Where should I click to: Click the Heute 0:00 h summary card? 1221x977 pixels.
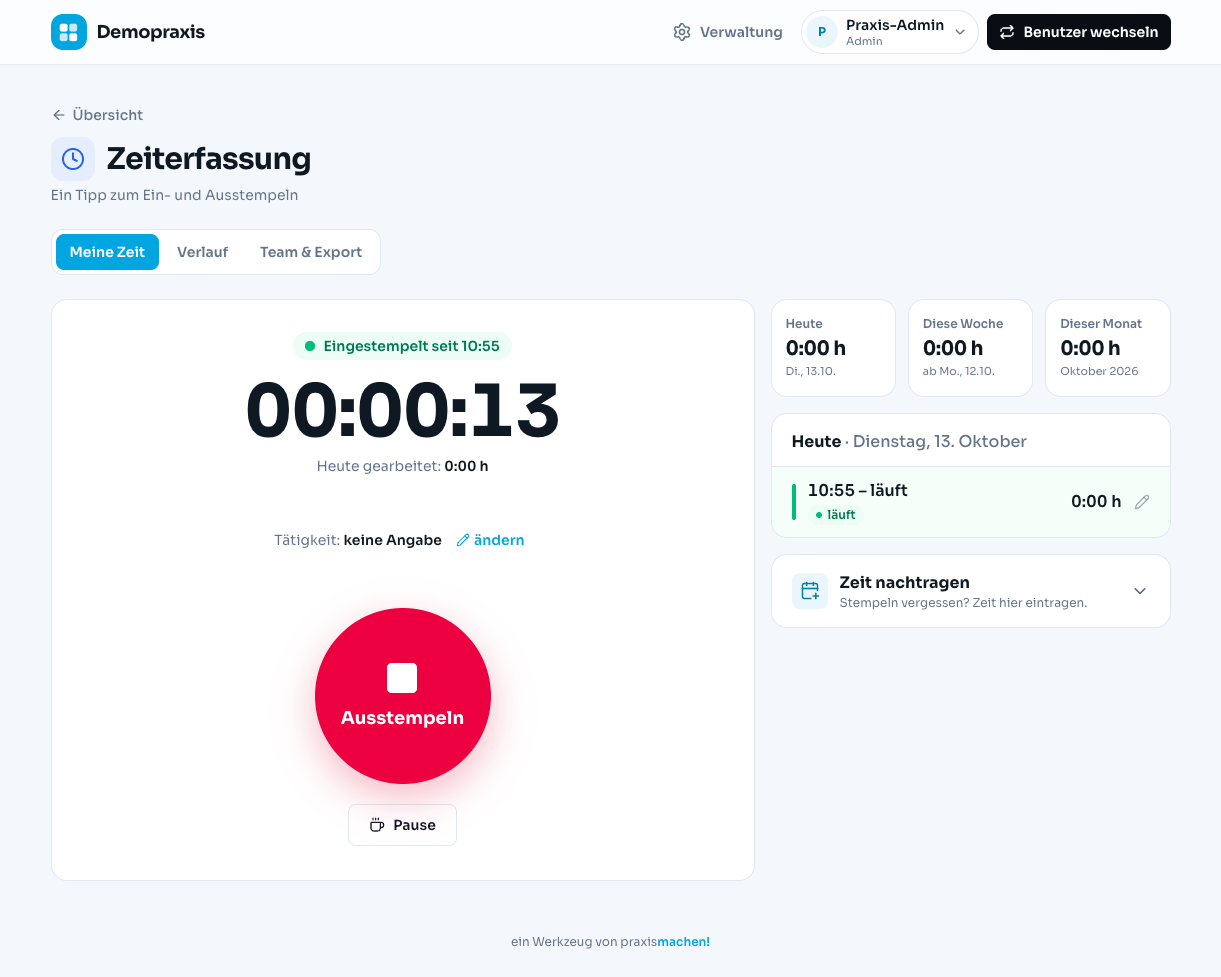point(834,348)
